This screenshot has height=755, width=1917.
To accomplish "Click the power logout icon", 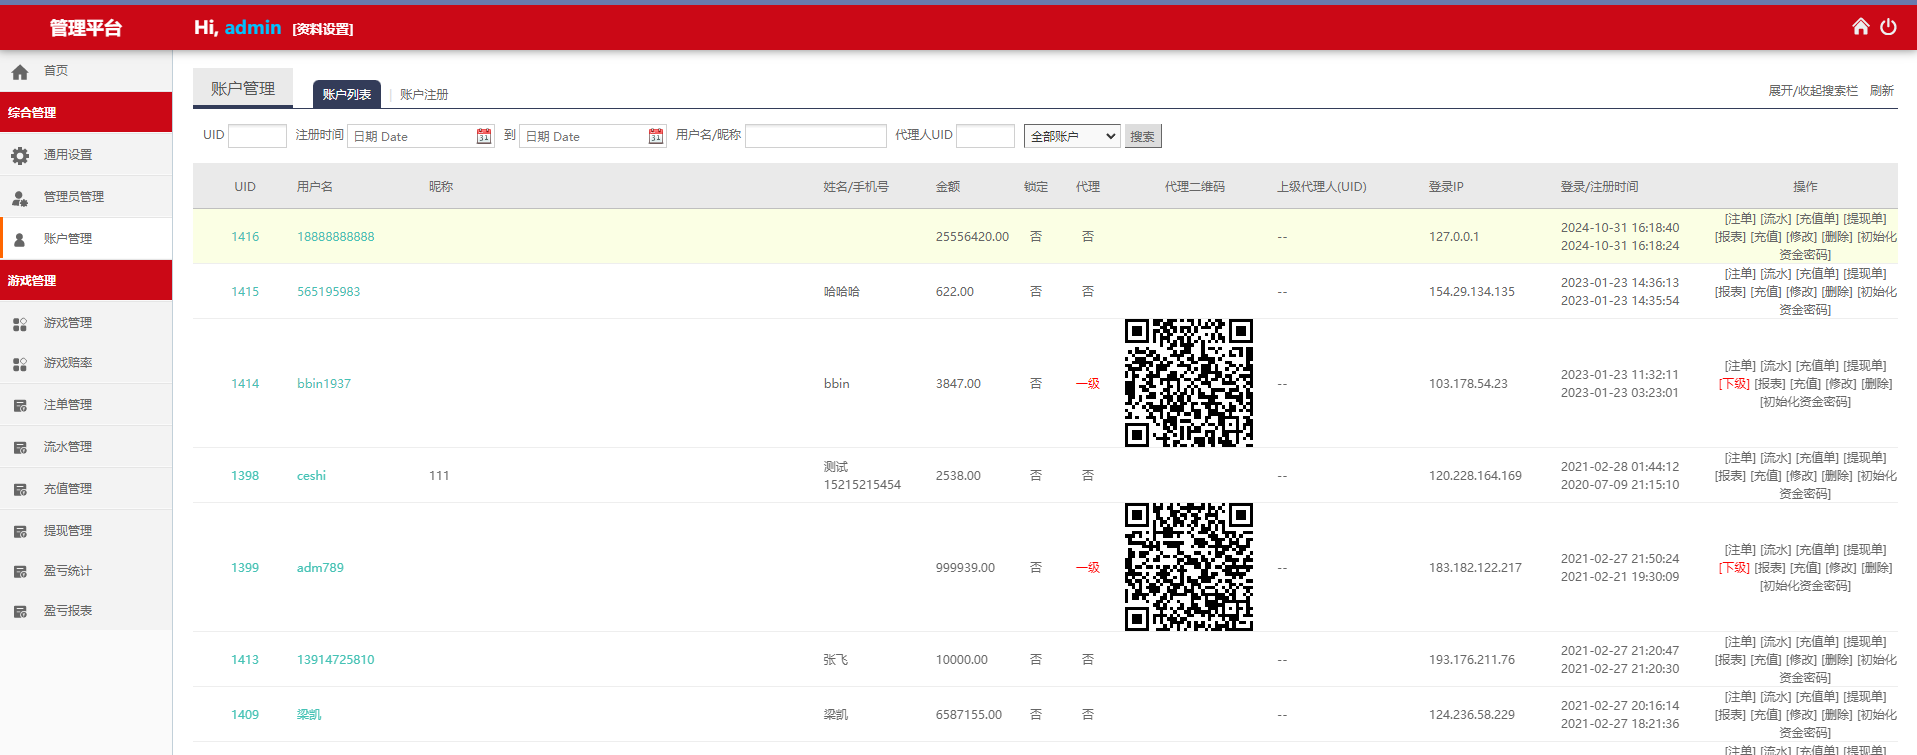I will (1888, 27).
